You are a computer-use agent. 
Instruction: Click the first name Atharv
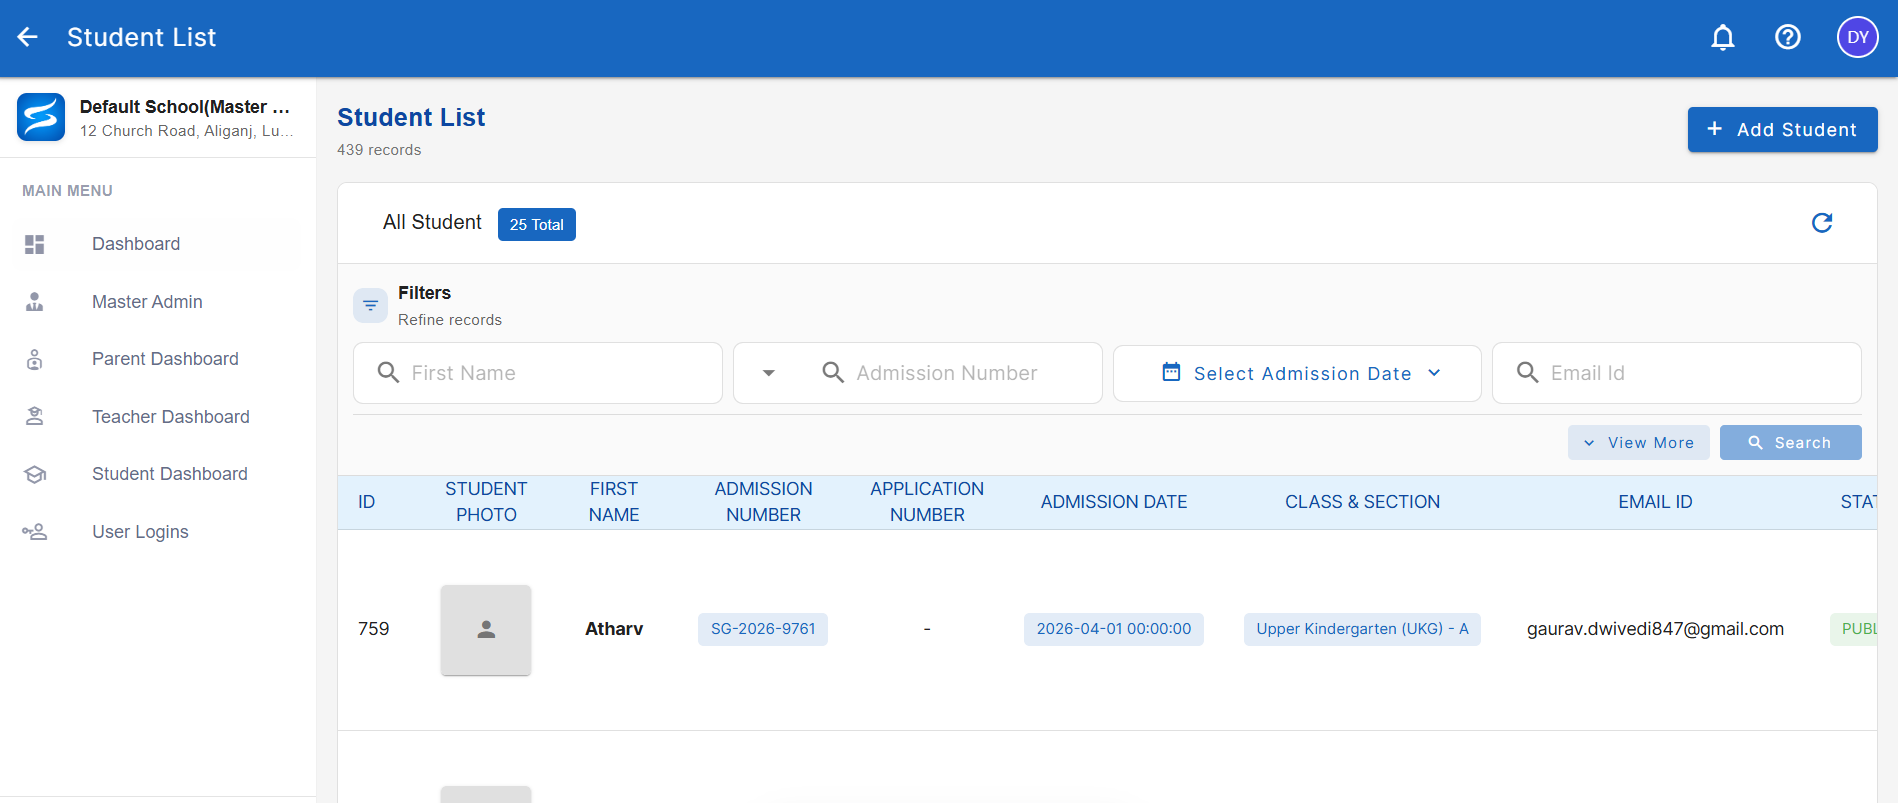(x=614, y=629)
